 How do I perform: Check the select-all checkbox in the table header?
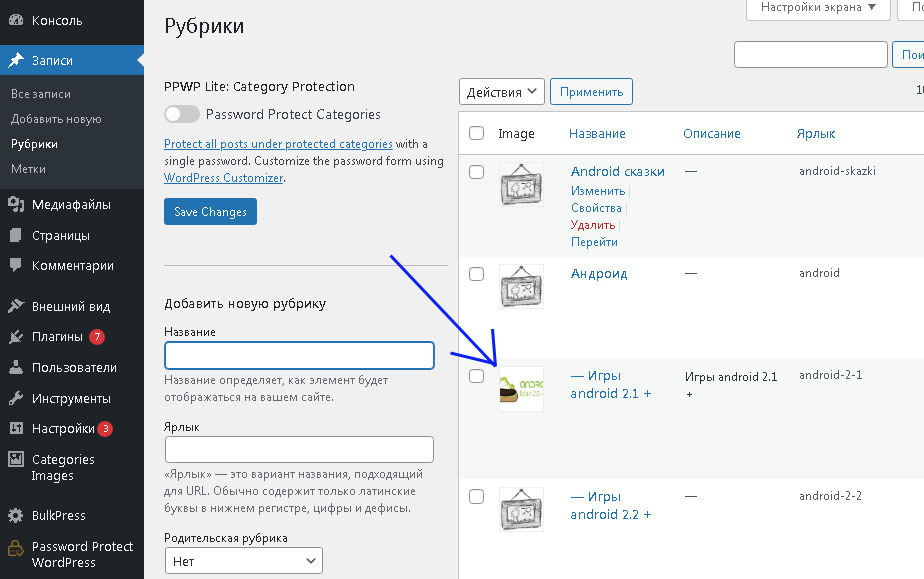pos(477,132)
